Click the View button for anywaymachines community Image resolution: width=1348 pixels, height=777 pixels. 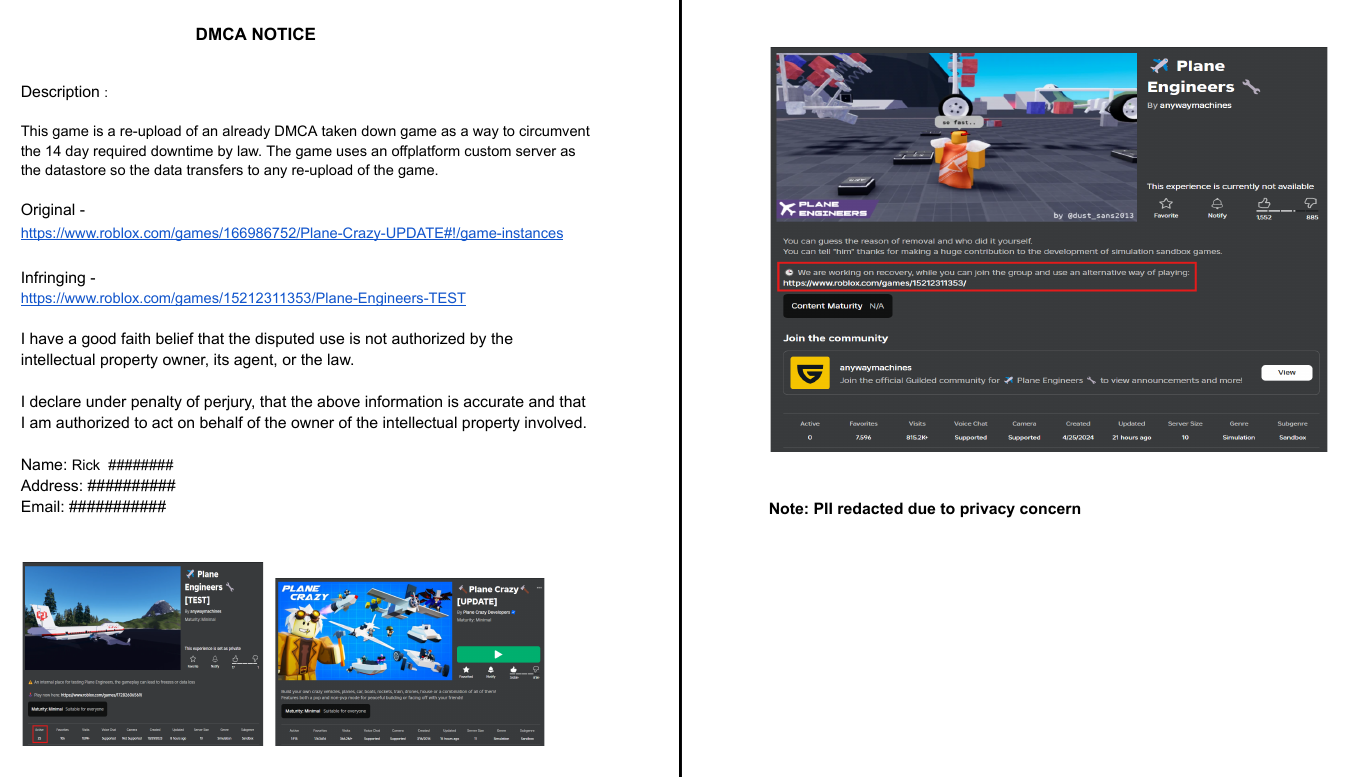pos(1286,372)
